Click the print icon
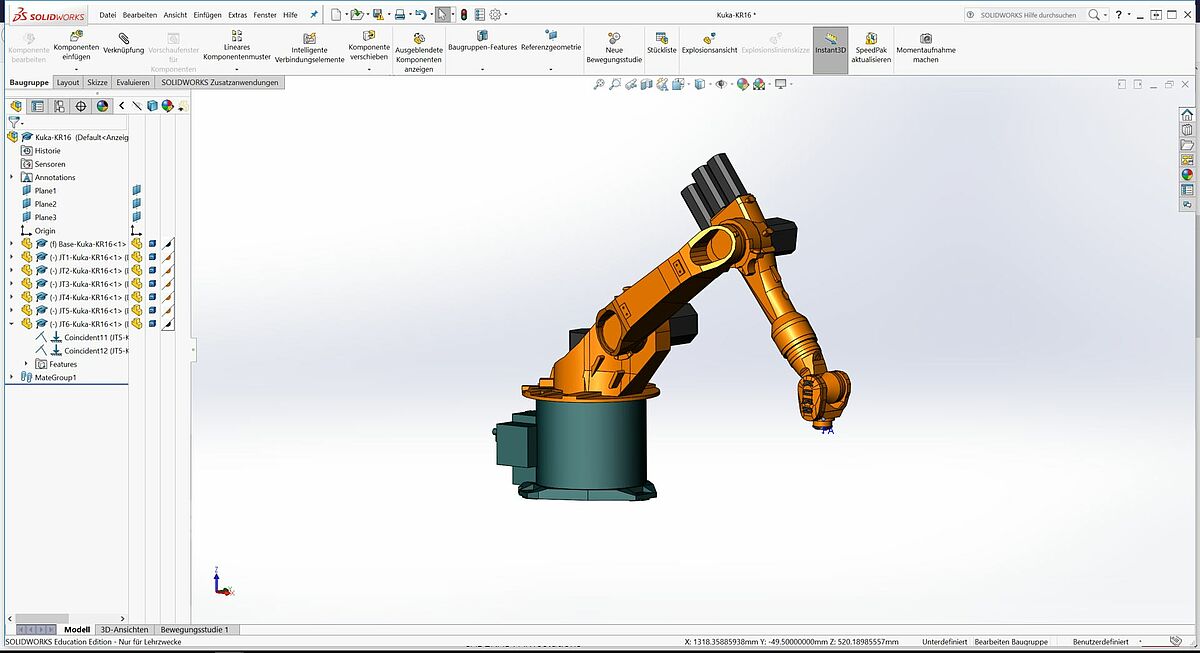The image size is (1200, 653). pos(399,14)
